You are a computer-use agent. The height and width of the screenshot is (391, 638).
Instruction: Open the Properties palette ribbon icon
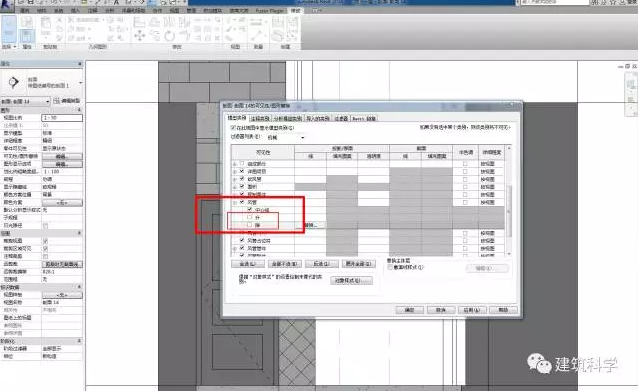26,35
